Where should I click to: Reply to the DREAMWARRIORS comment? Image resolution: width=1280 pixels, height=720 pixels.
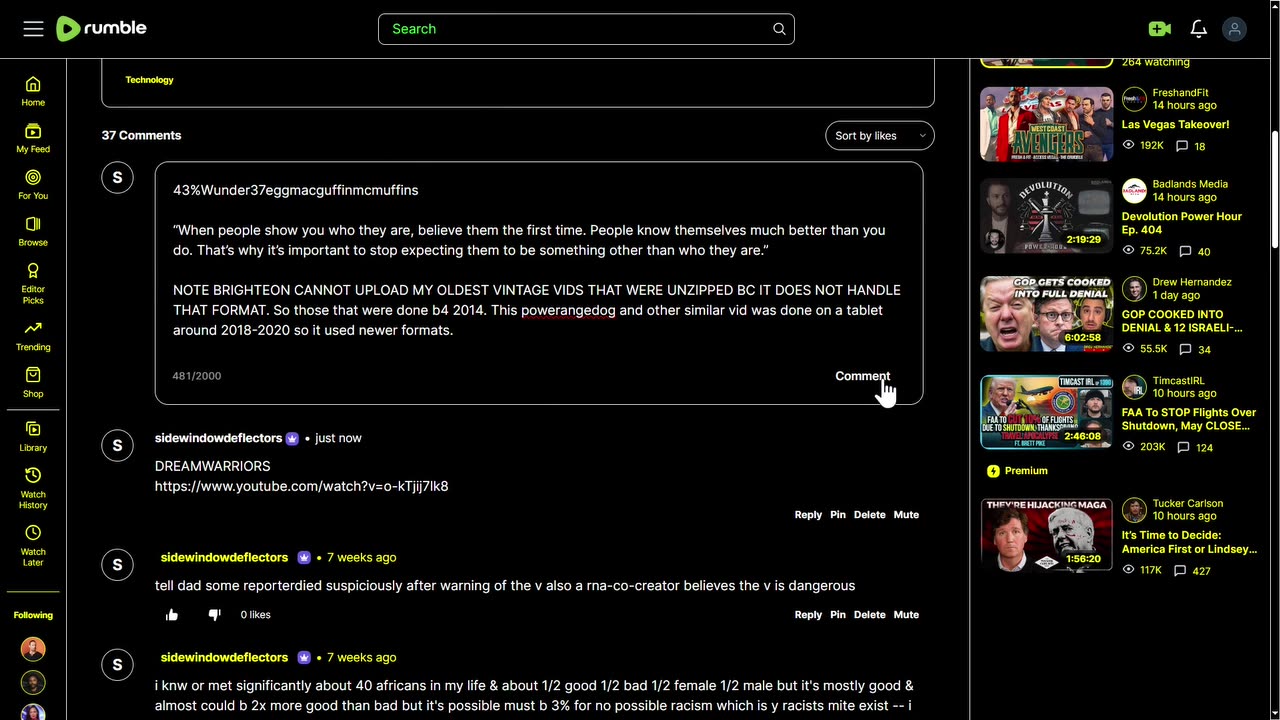[x=808, y=515]
